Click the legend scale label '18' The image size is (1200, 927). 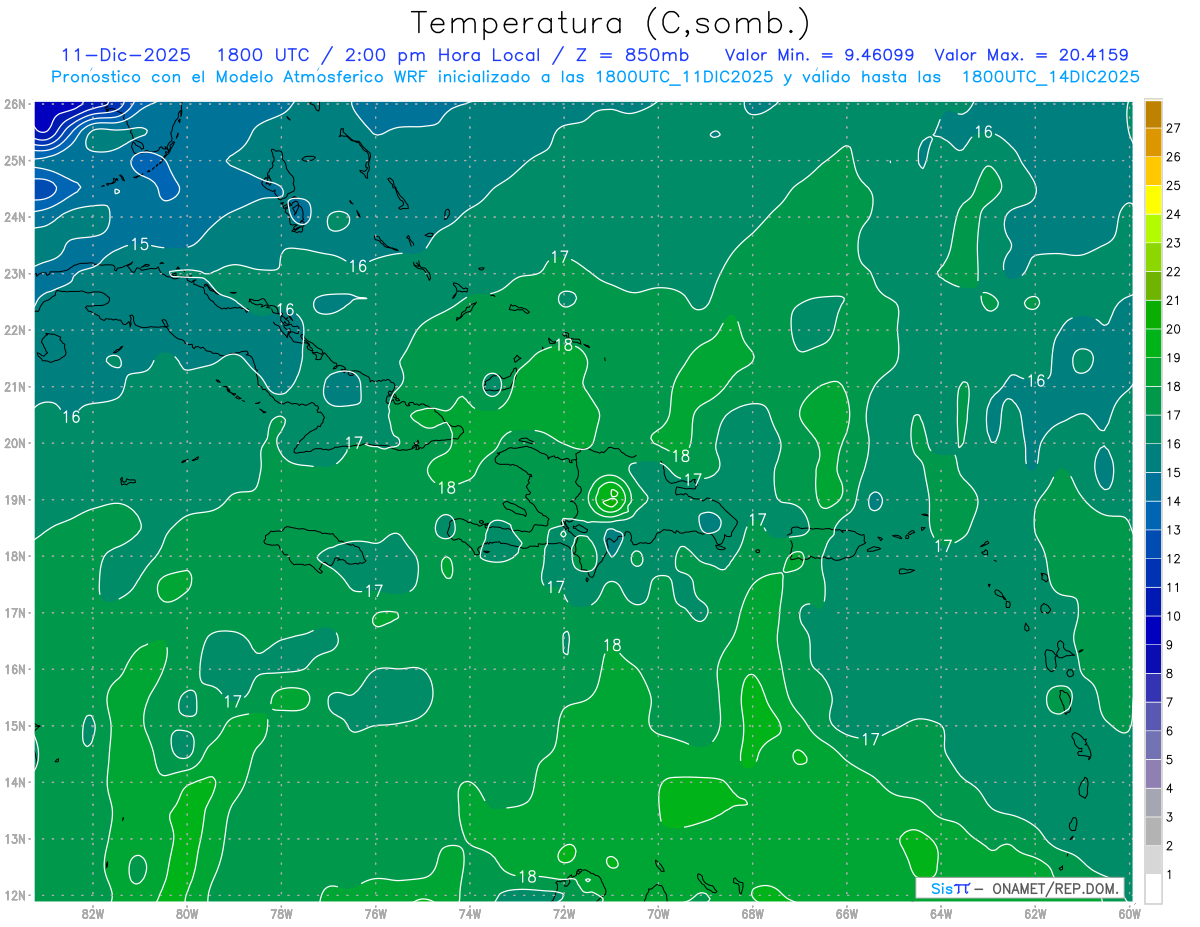click(1173, 386)
